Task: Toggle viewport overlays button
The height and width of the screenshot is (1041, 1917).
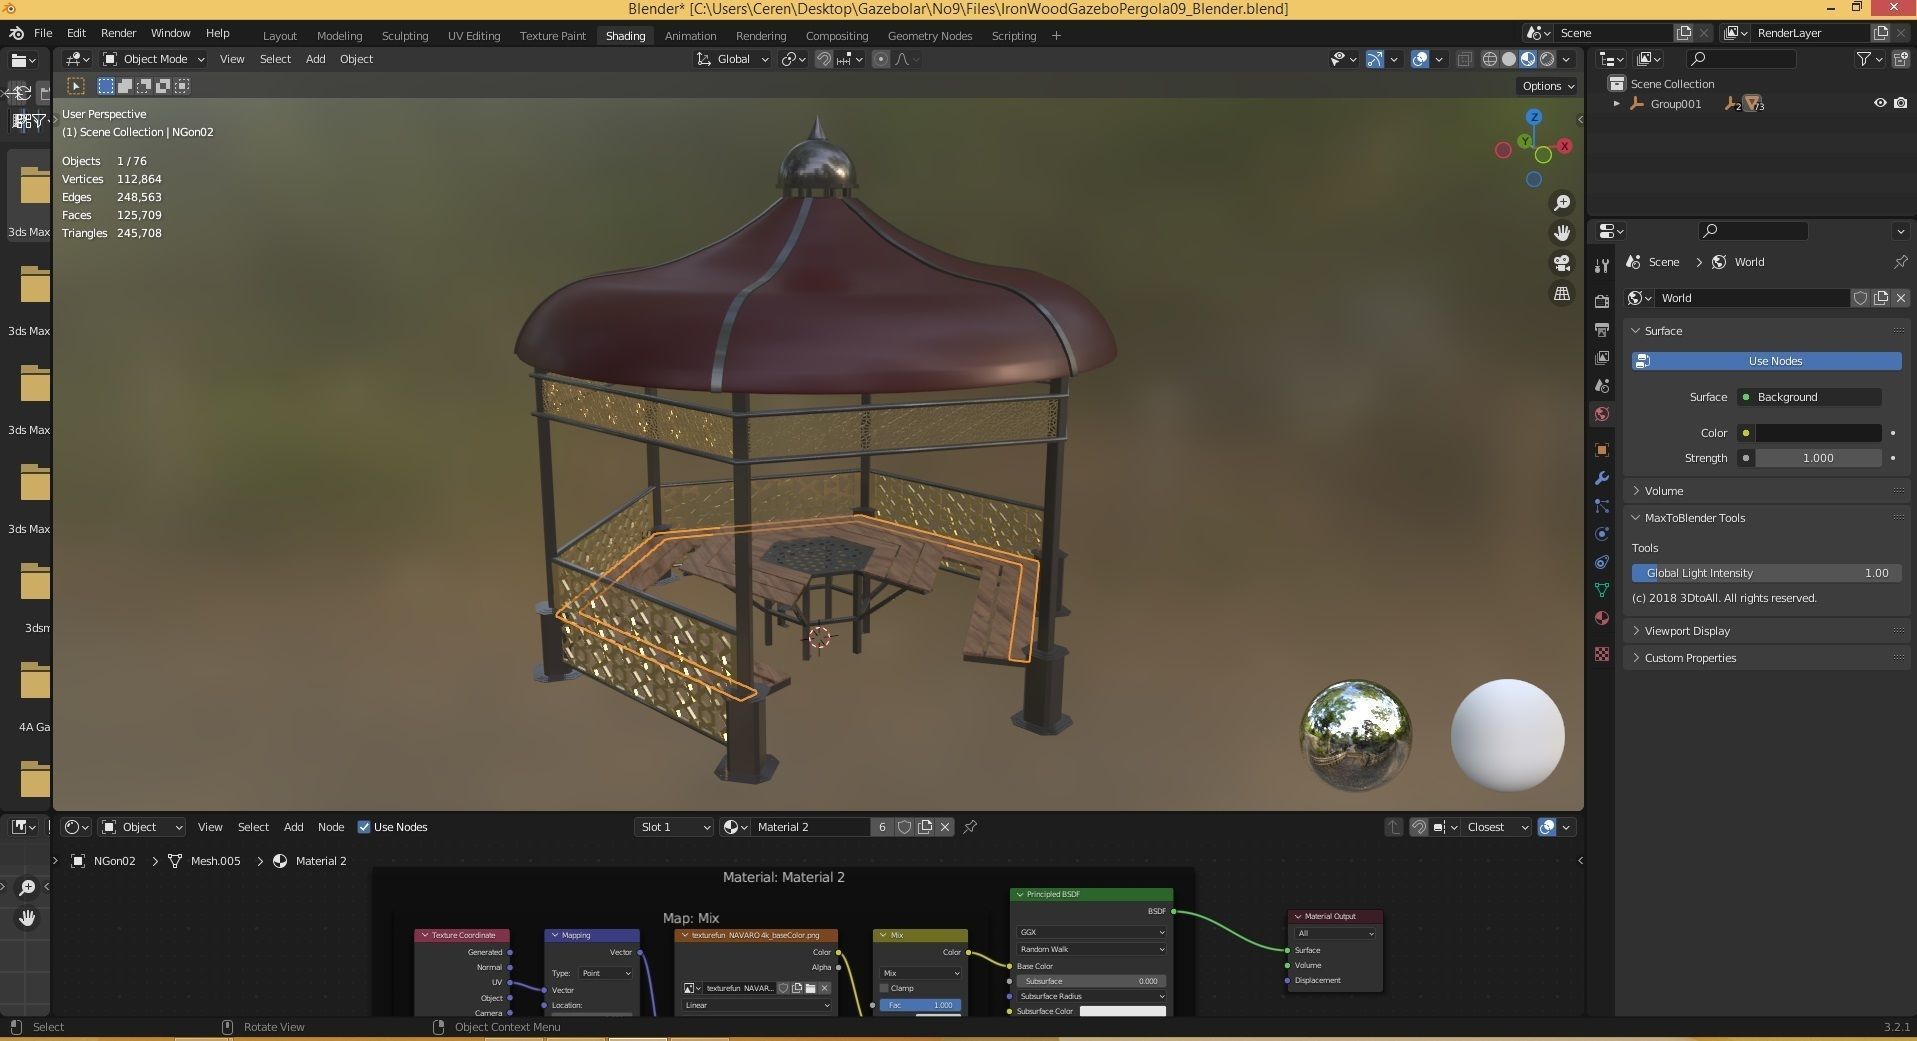Action: pyautogui.click(x=1420, y=59)
